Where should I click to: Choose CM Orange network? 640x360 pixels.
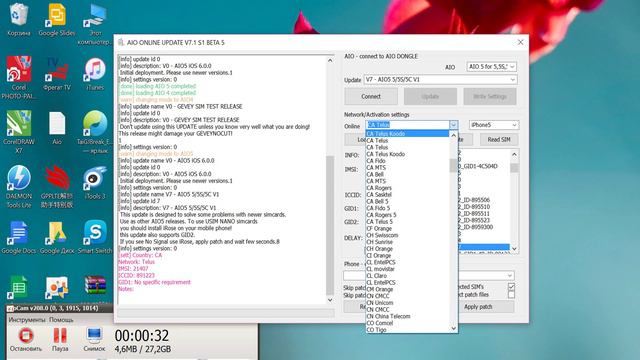(407, 289)
